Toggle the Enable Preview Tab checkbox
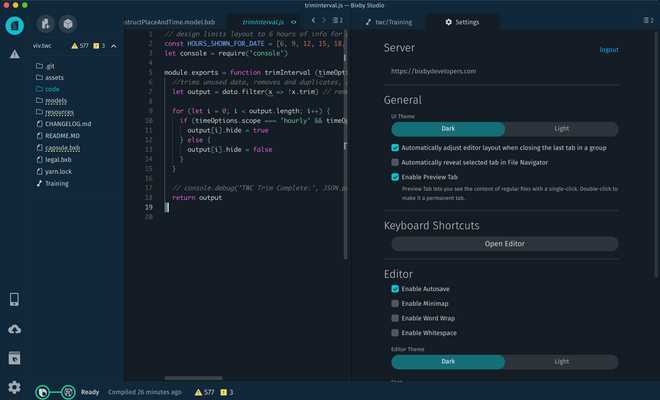Image resolution: width=660 pixels, height=400 pixels. pos(395,177)
